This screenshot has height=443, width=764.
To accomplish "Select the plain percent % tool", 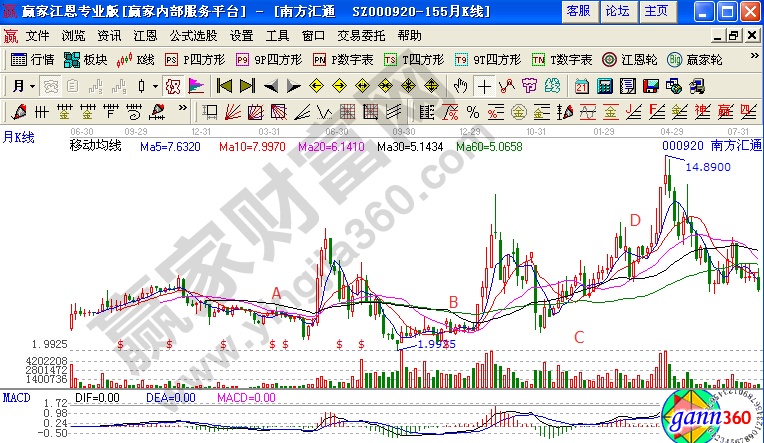I will click(x=473, y=113).
